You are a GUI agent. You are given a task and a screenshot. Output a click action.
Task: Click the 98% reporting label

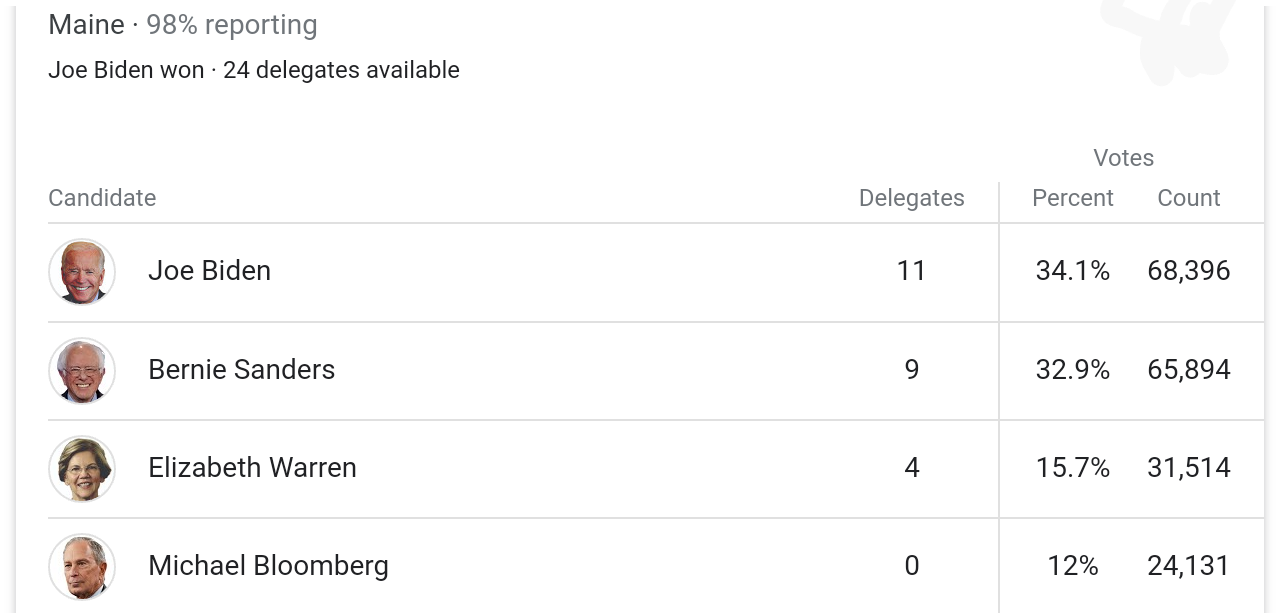pos(232,25)
